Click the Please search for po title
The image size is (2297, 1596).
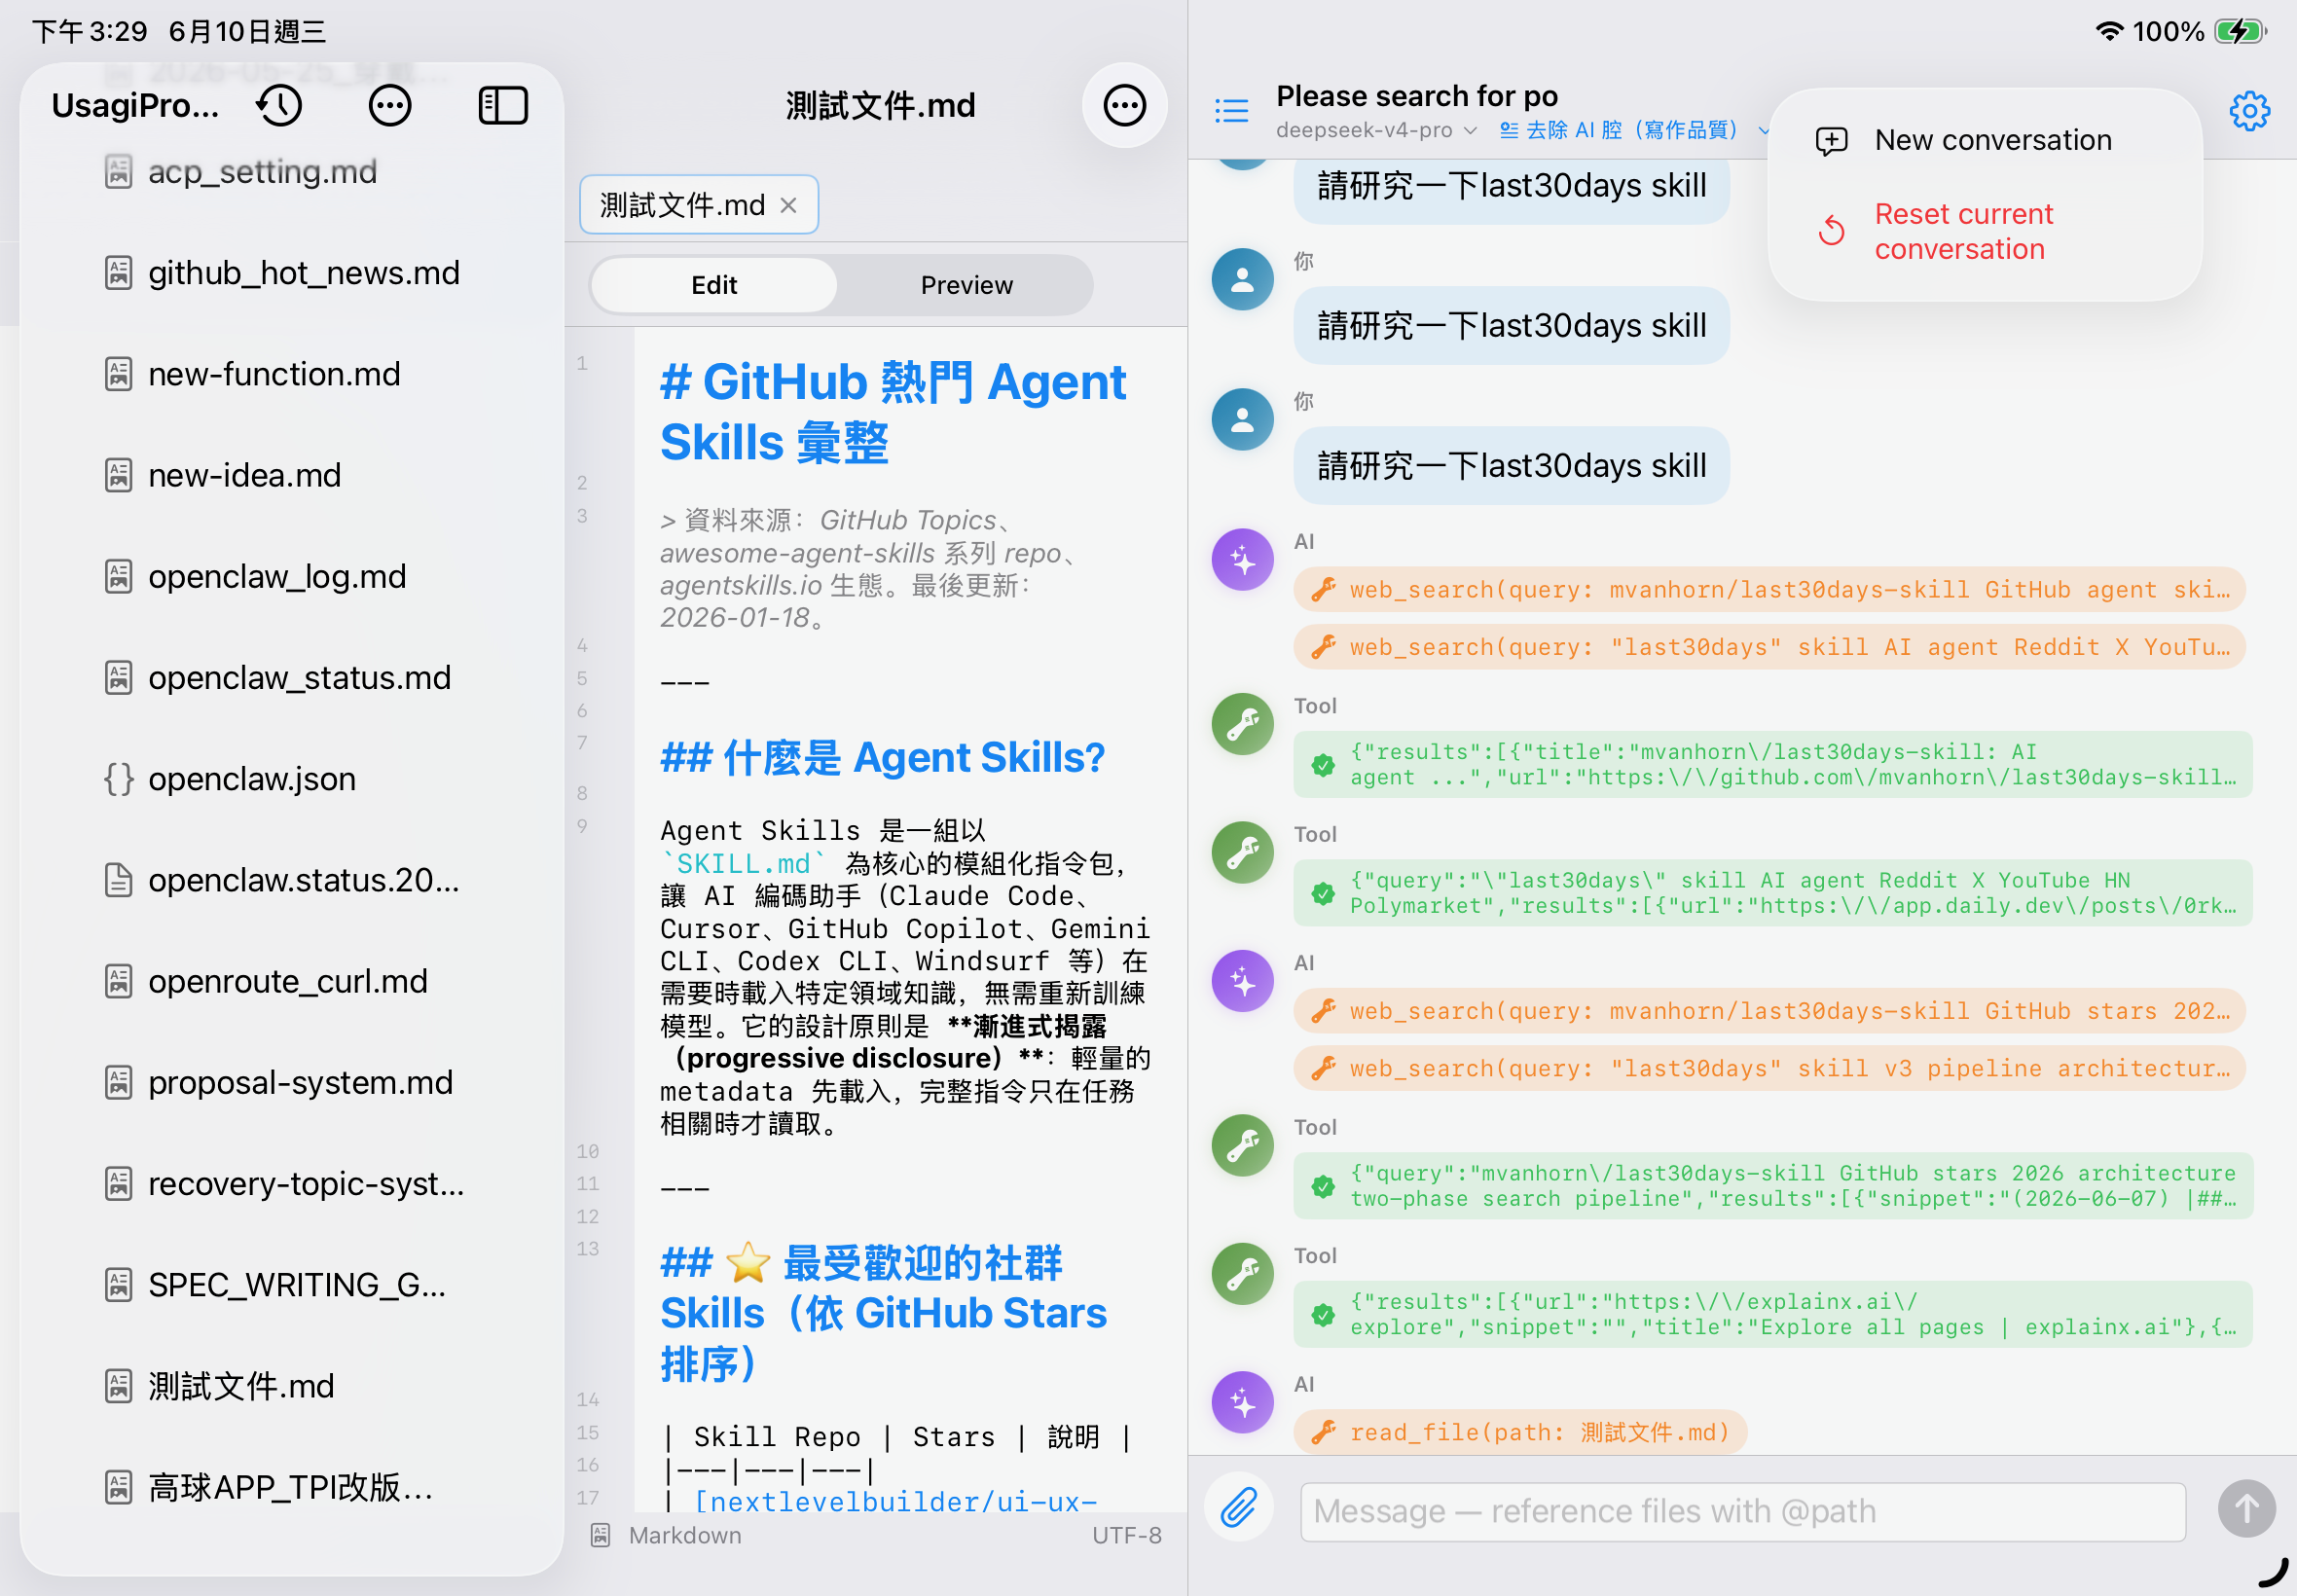point(1416,96)
